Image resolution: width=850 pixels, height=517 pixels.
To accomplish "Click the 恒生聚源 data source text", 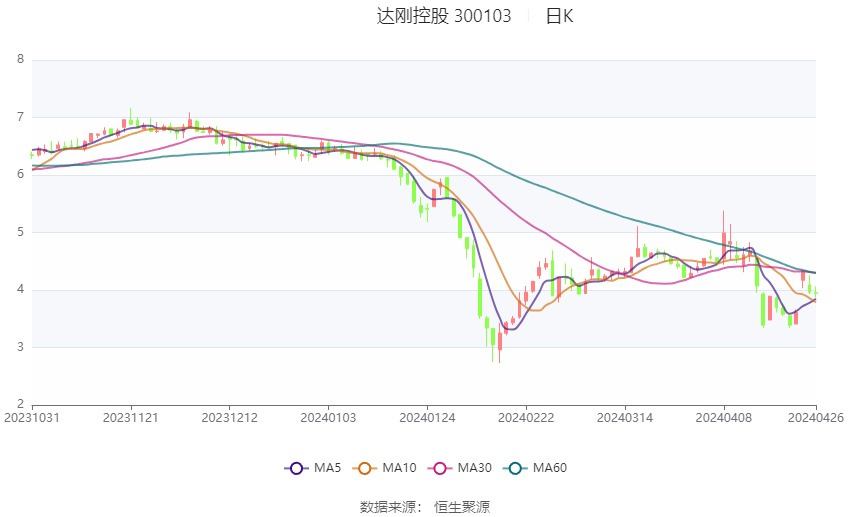I will click(x=462, y=507).
